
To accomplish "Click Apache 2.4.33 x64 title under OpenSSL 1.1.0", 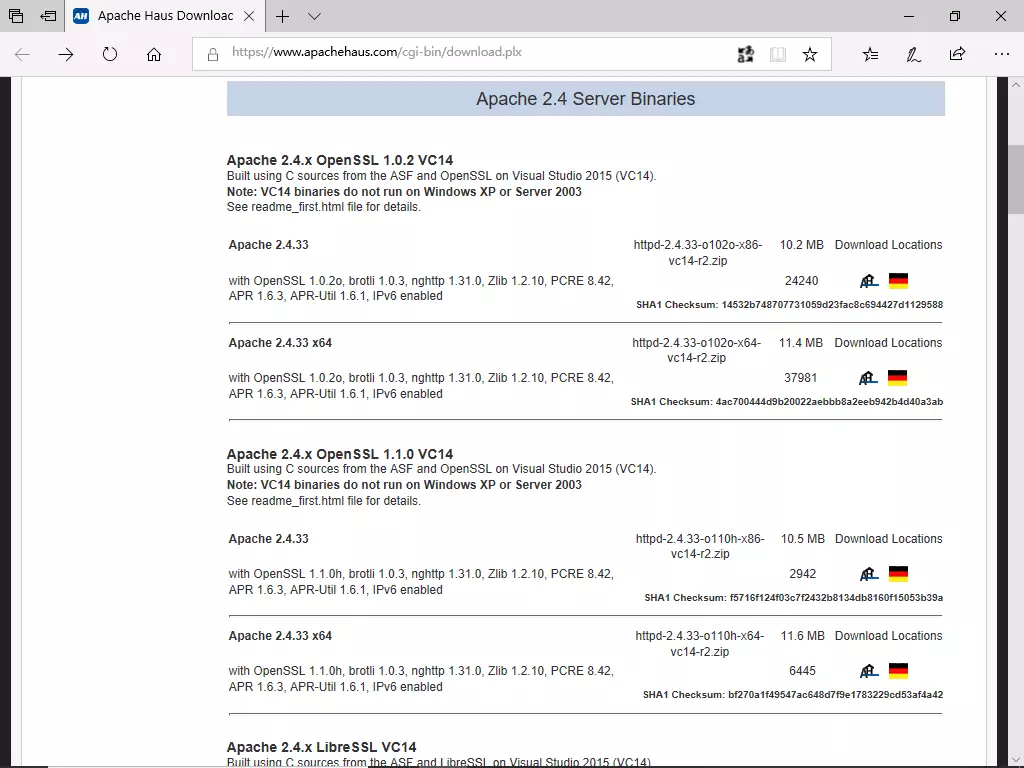I will pyautogui.click(x=280, y=635).
